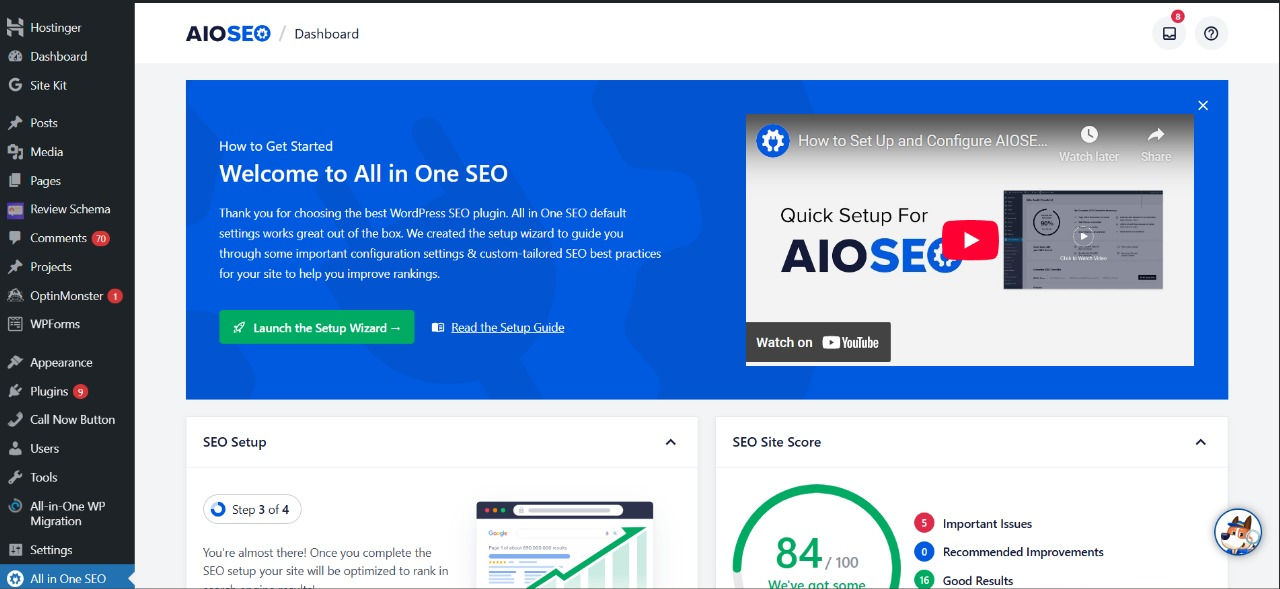The width and height of the screenshot is (1280, 589).
Task: Click the All-in-One WP Migration icon
Action: pyautogui.click(x=15, y=507)
